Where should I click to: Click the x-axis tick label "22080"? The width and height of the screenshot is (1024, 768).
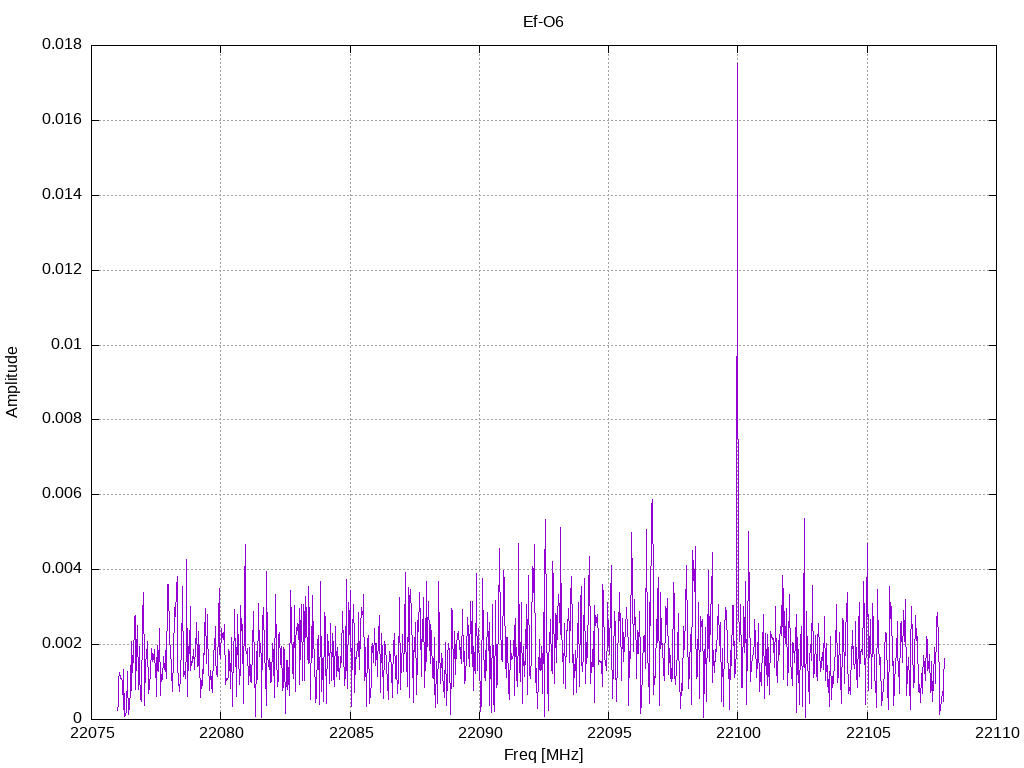[221, 733]
